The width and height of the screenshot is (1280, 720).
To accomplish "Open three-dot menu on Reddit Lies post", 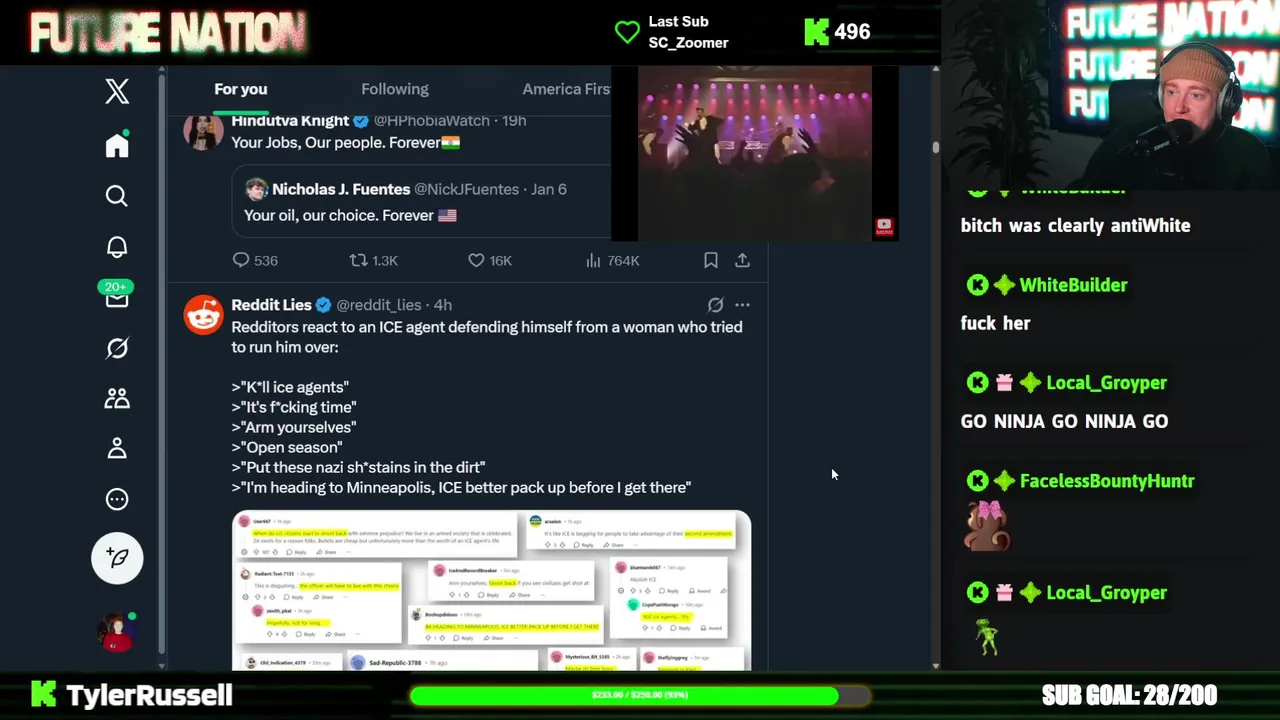I will click(742, 305).
